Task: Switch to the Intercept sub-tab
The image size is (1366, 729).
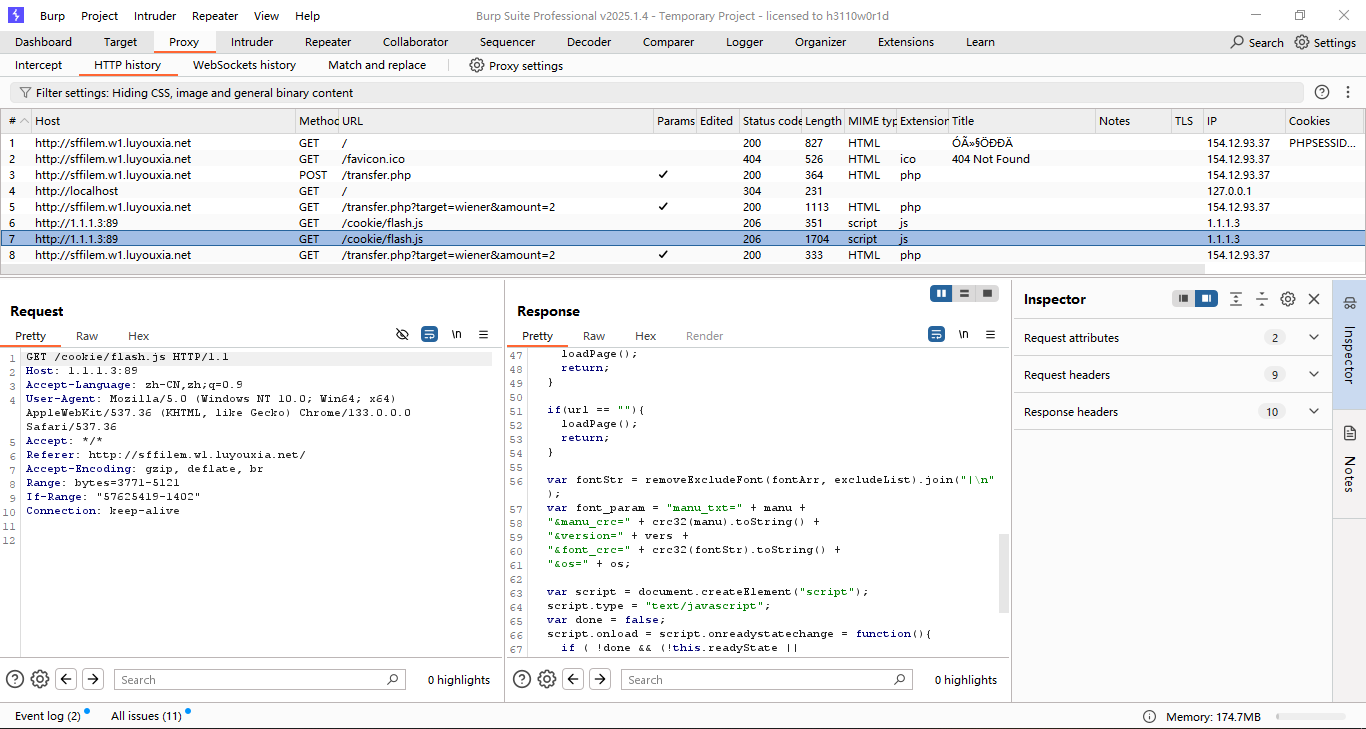Action: point(38,65)
